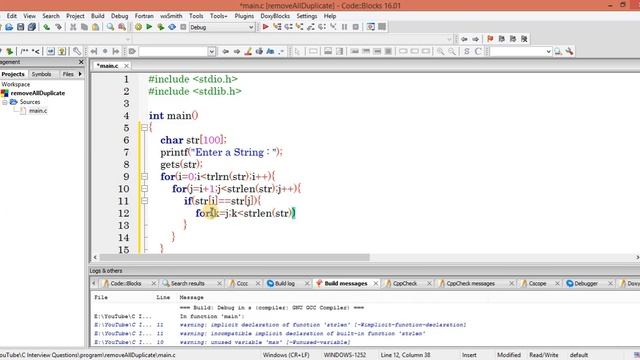This screenshot has width=640, height=360.
Task: Rebuild the project with the blue arrows icon
Action: pyautogui.click(x=172, y=27)
